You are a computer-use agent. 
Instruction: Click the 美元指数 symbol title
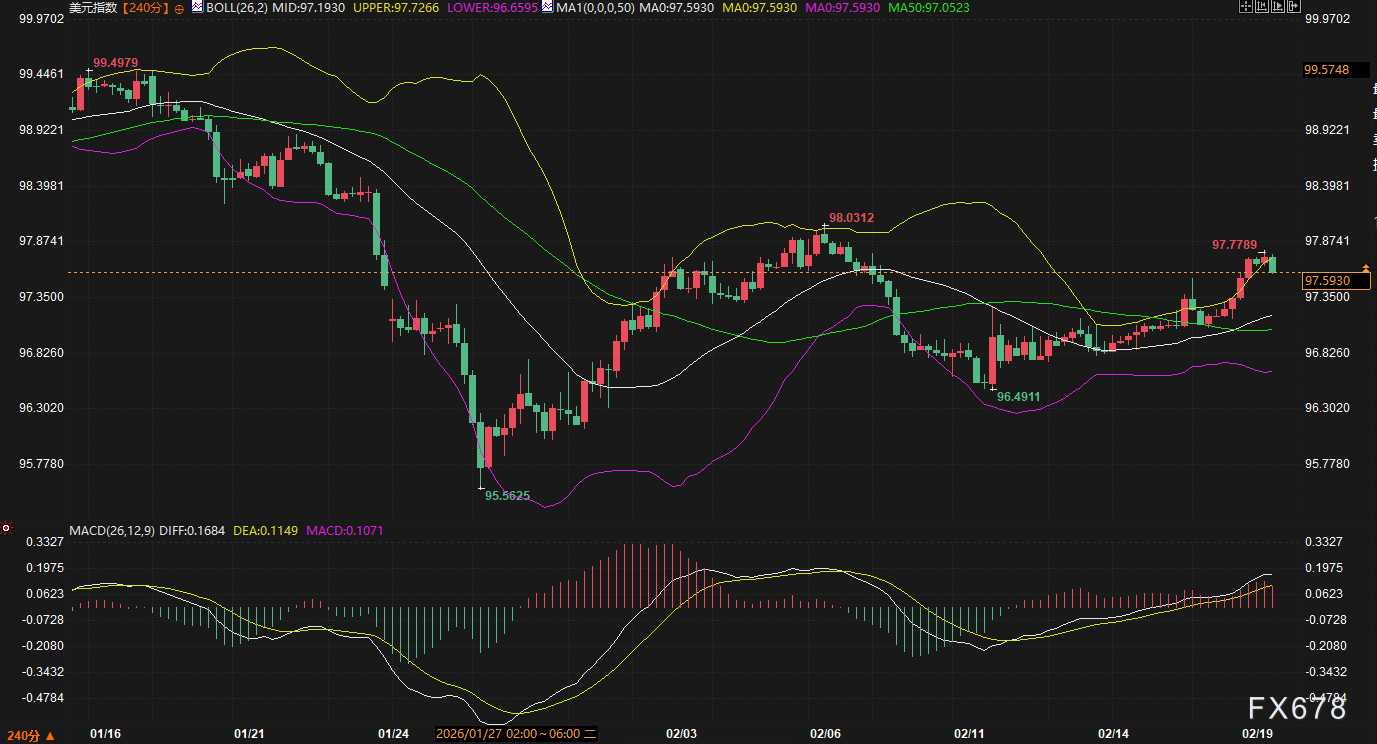click(x=92, y=8)
